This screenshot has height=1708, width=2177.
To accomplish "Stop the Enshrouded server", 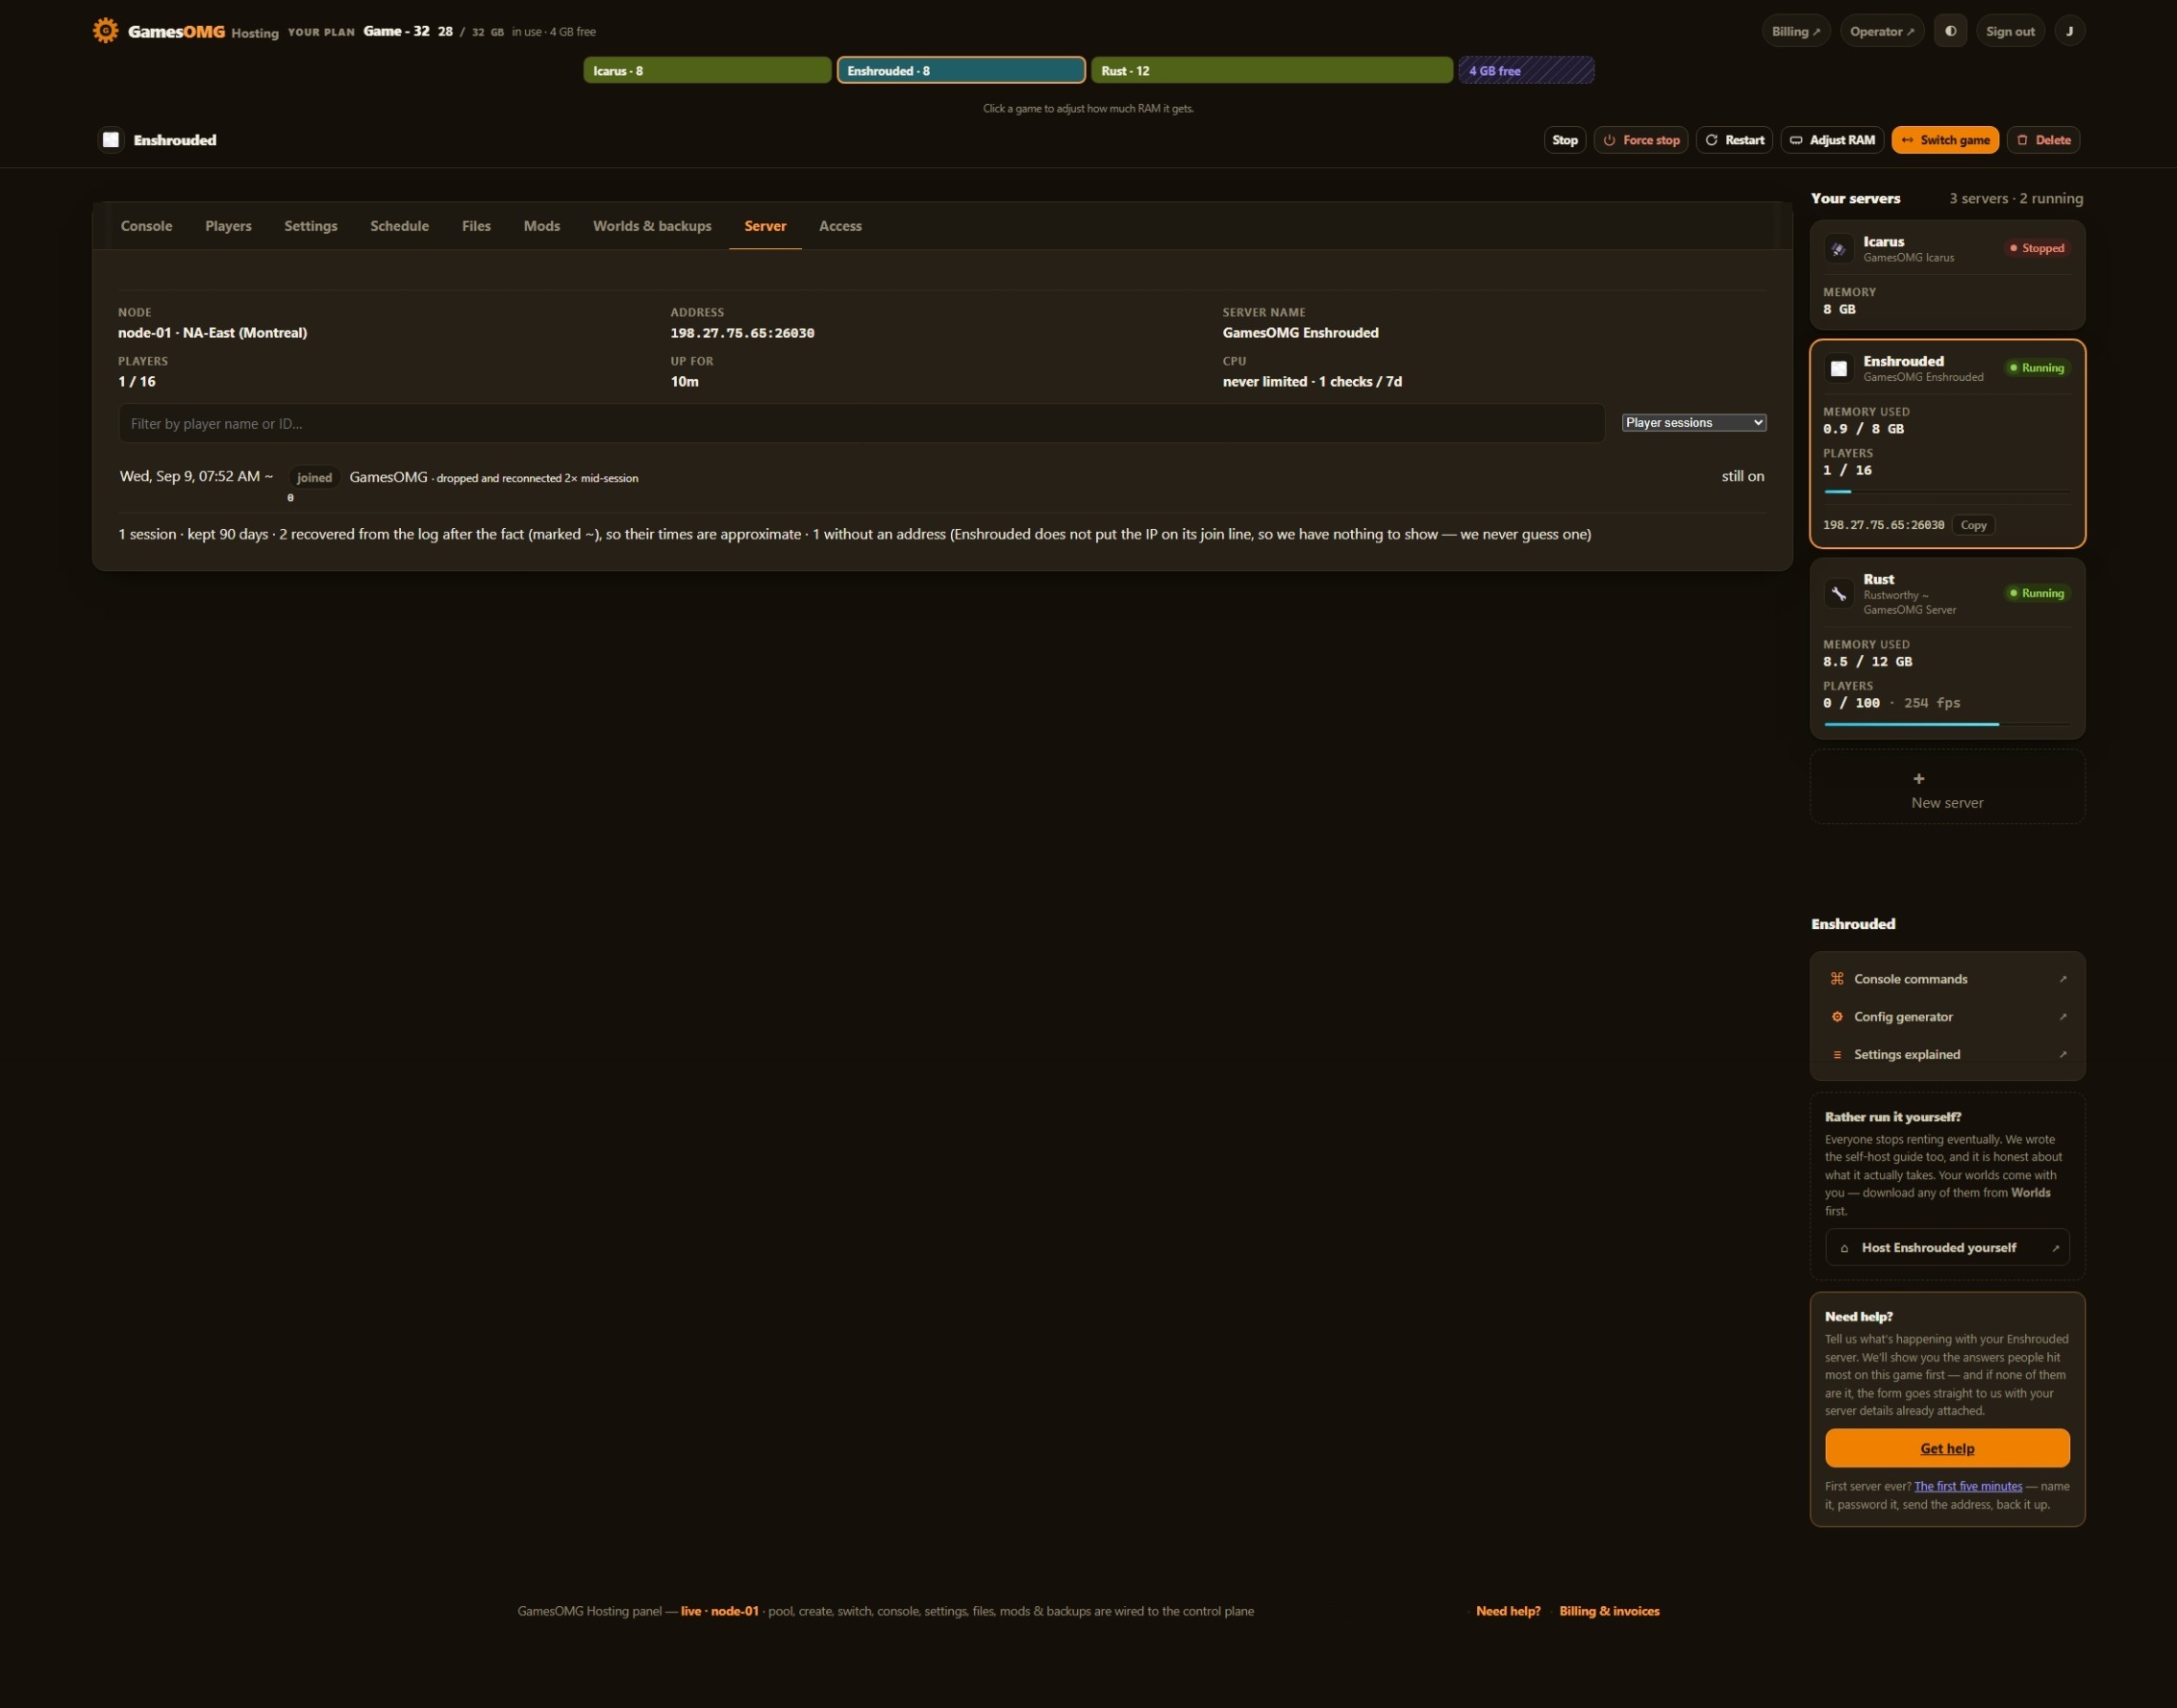I will point(1564,140).
